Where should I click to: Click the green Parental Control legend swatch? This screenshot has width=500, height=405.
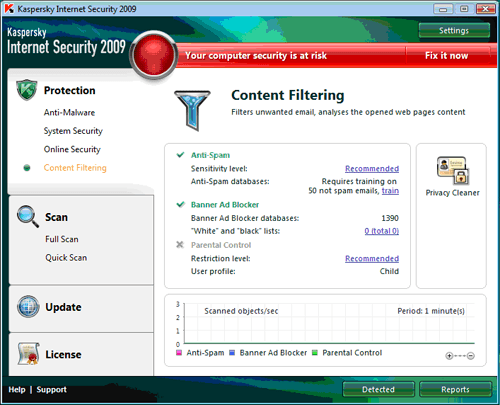click(315, 353)
